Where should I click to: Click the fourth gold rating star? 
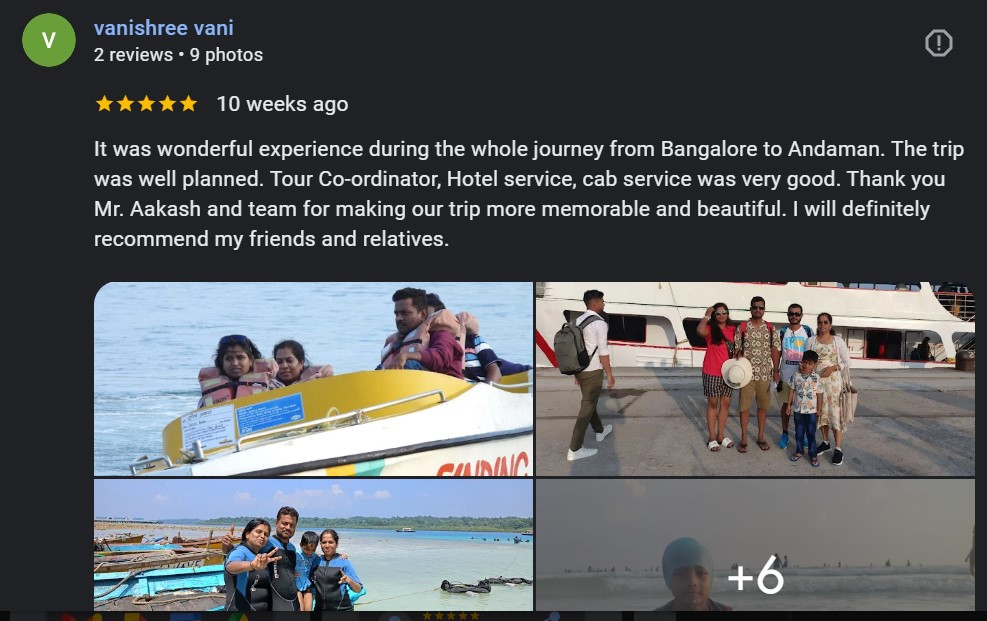[x=167, y=103]
